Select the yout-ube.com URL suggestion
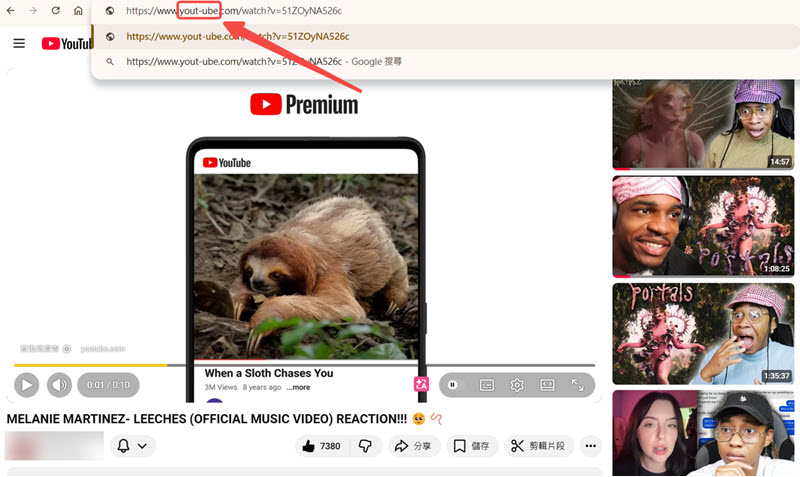This screenshot has width=800, height=477. click(x=444, y=37)
